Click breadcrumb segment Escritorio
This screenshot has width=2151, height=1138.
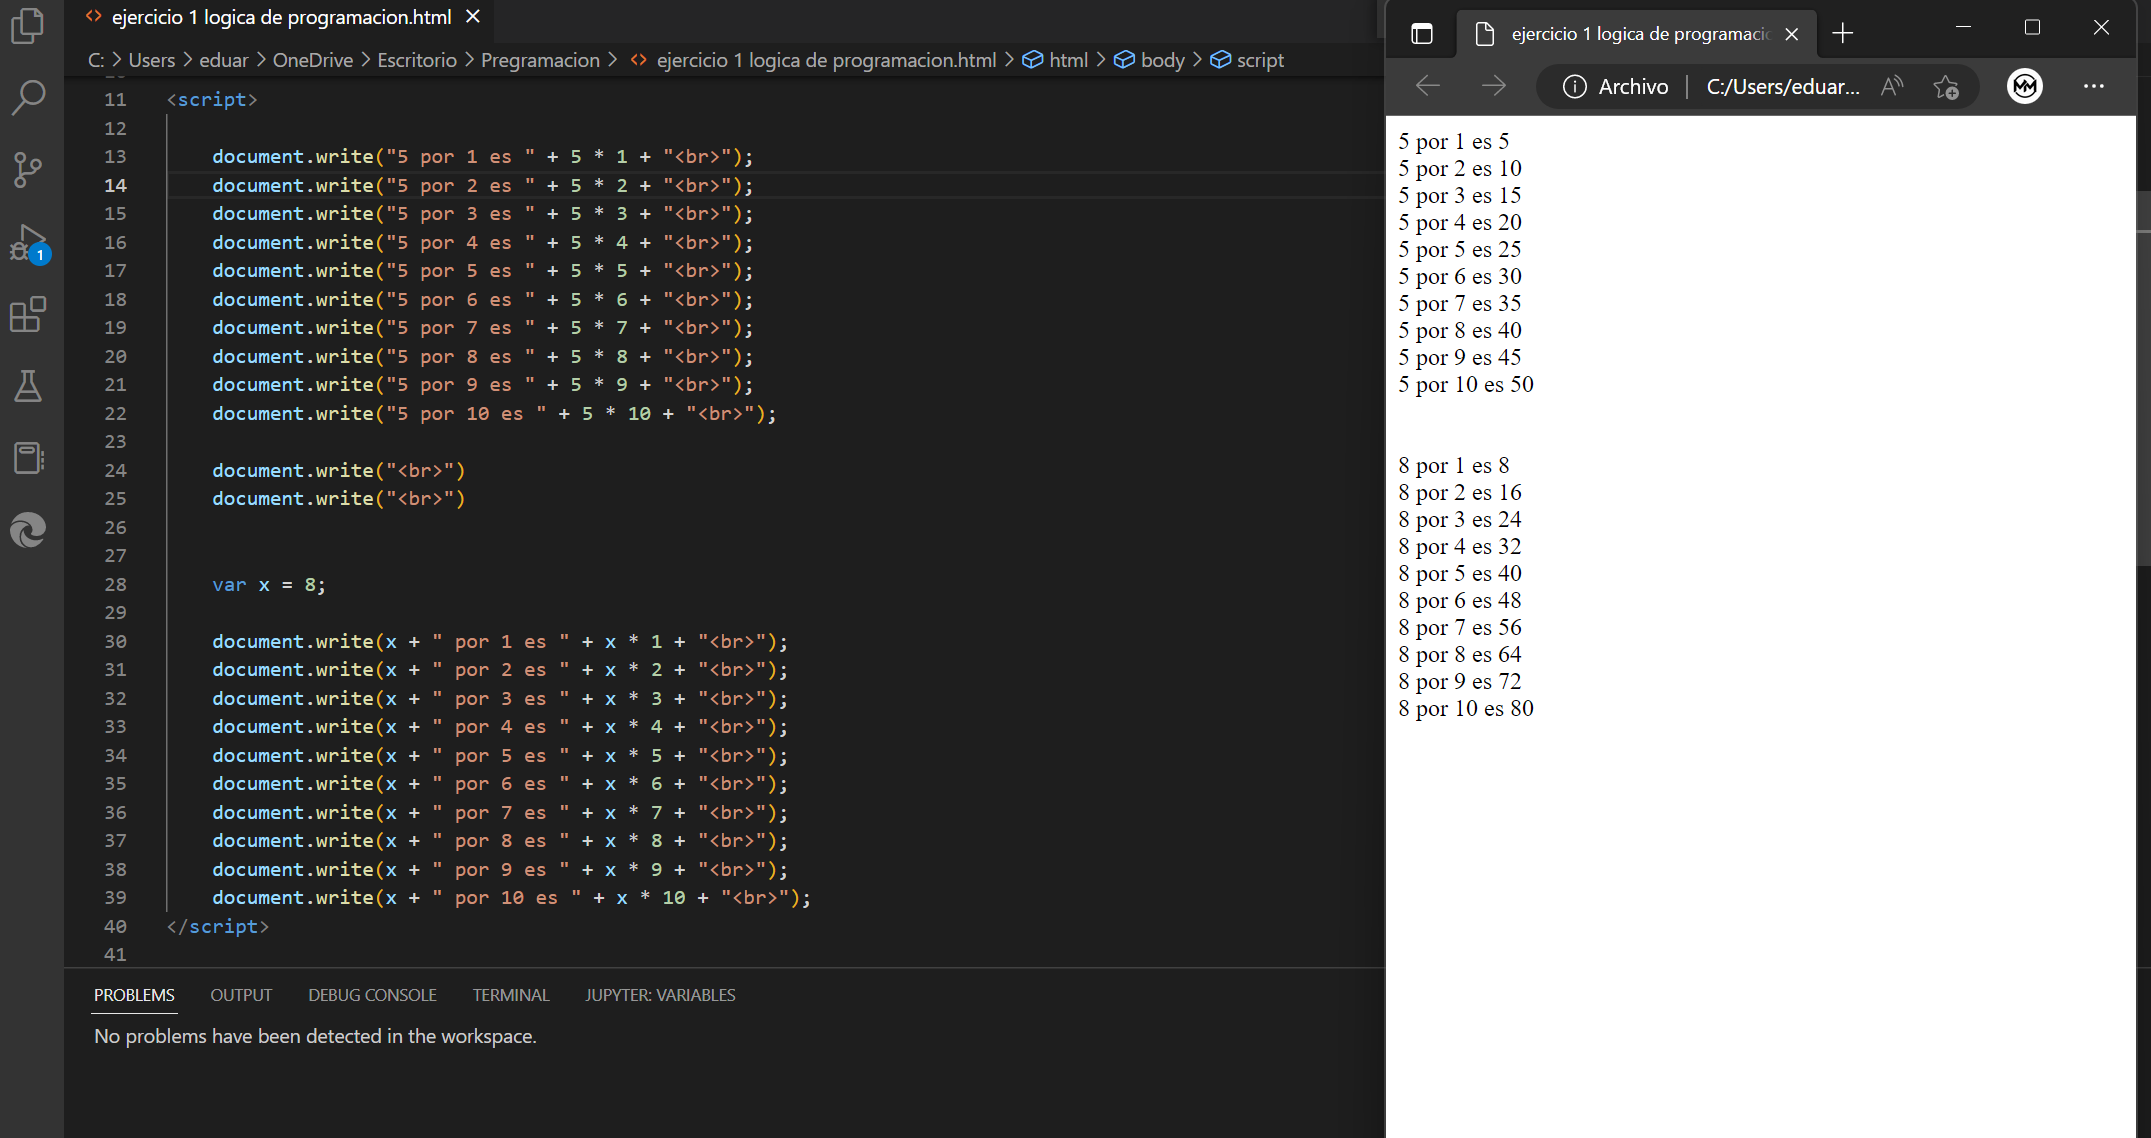click(417, 60)
